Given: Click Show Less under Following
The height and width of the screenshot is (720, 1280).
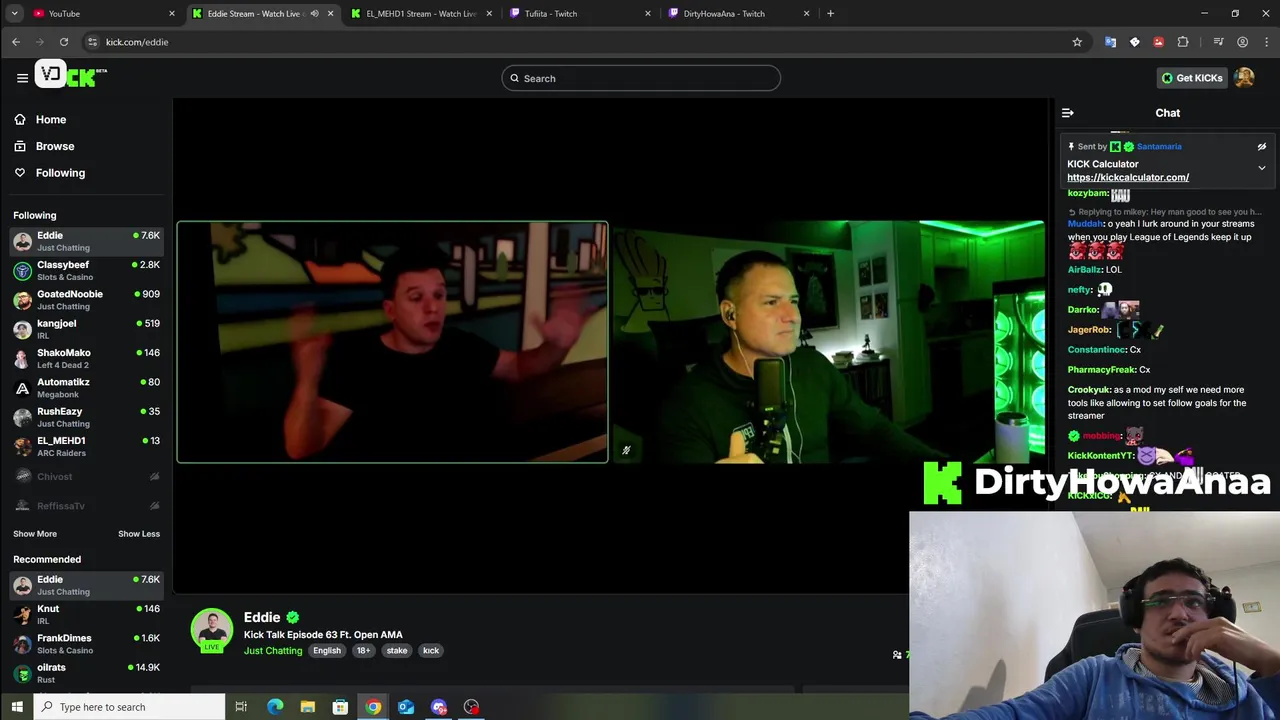Looking at the screenshot, I should tap(139, 534).
